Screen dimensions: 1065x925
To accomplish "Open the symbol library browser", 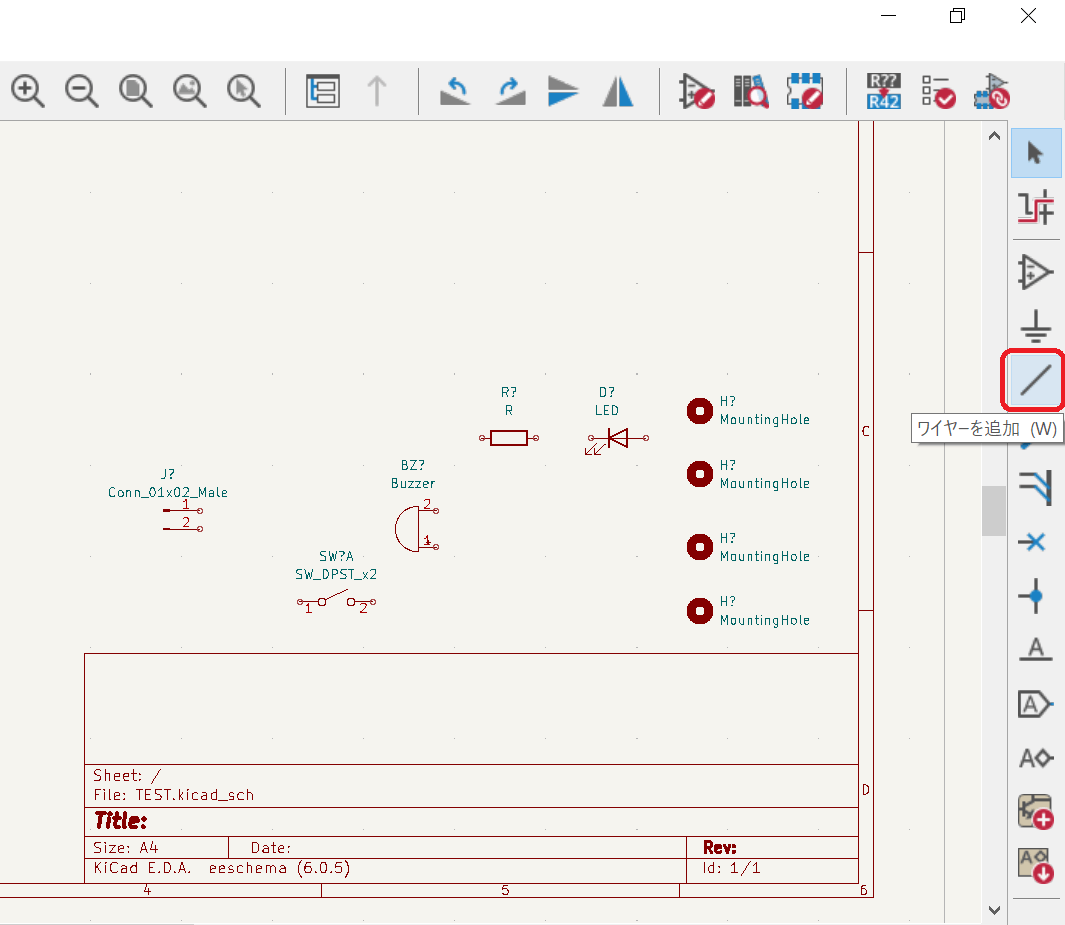I will pyautogui.click(x=751, y=91).
